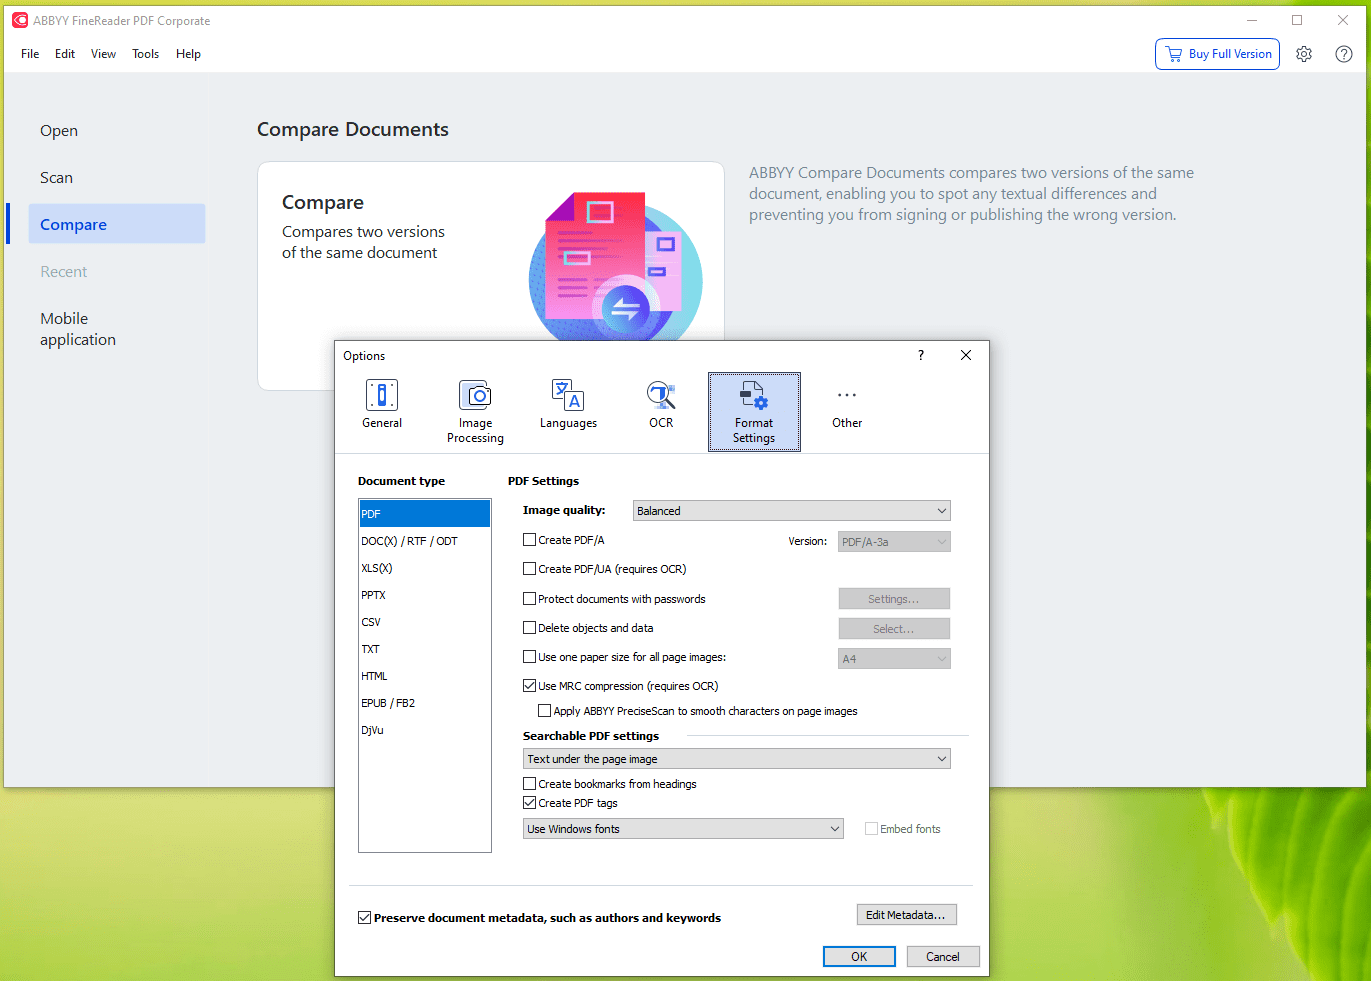Image resolution: width=1371 pixels, height=981 pixels.
Task: Select PPTX document type
Action: (x=425, y=595)
